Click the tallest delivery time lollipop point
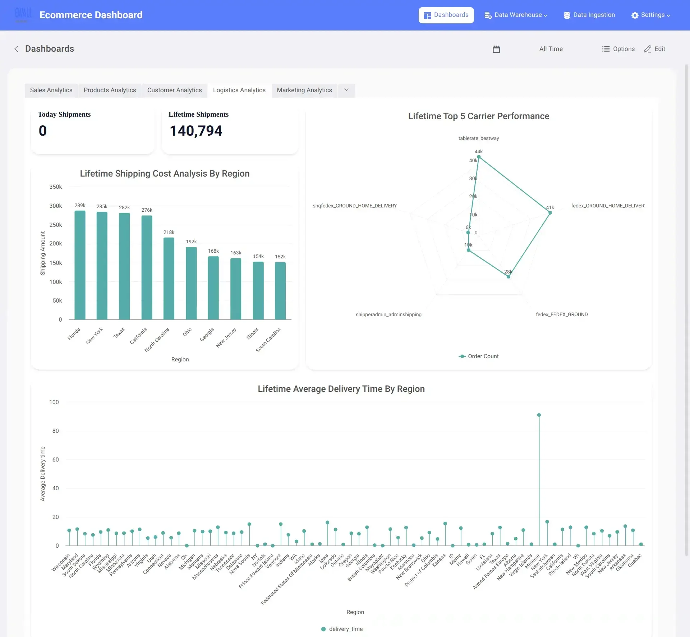This screenshot has height=637, width=690. coord(539,415)
